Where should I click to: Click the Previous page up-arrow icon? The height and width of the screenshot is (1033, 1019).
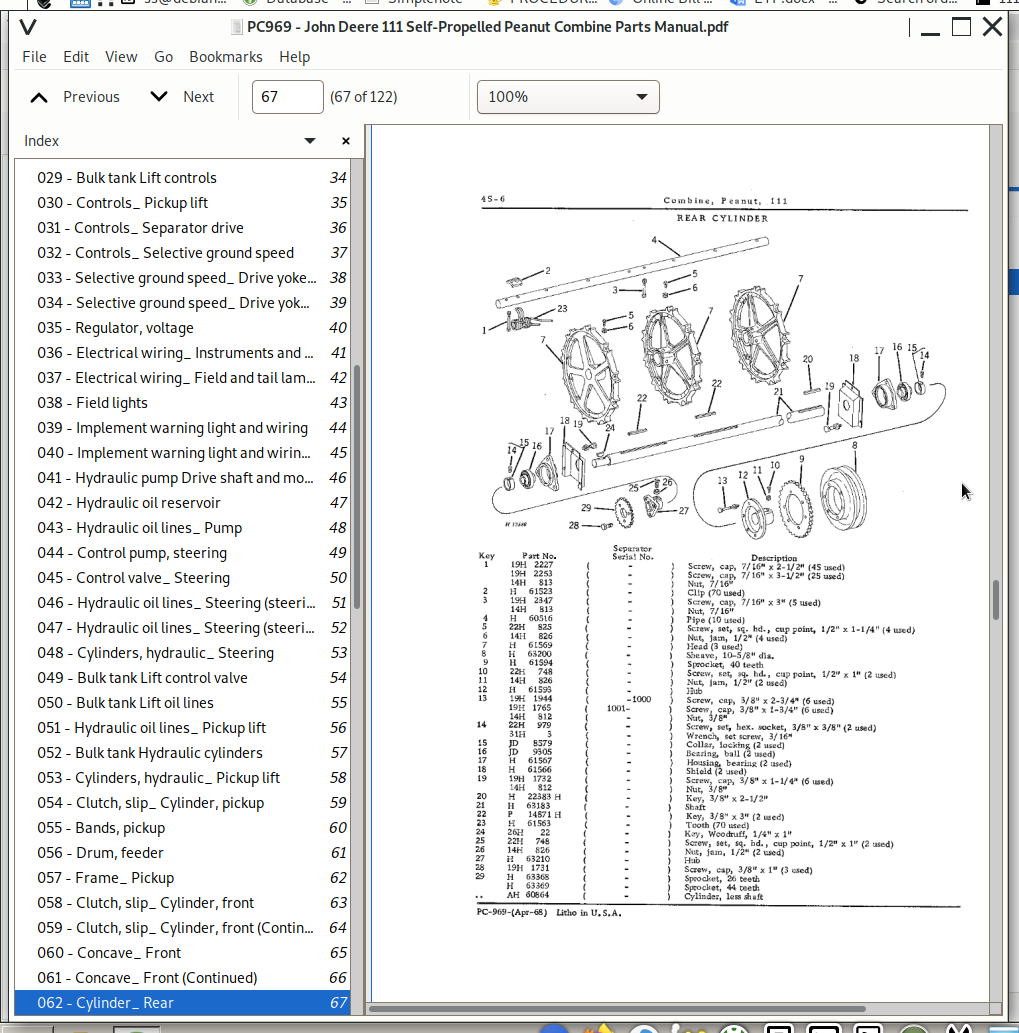[x=39, y=97]
